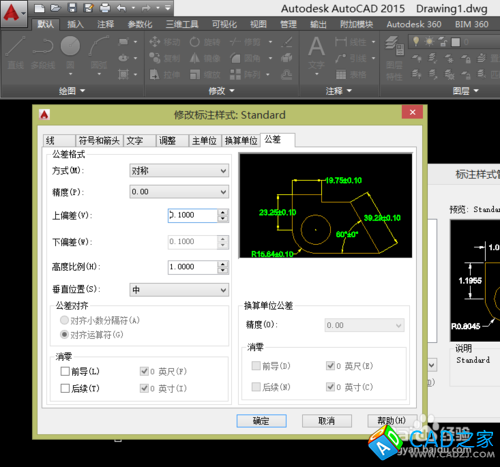Select the align operational symbols (G) radio button

point(64,334)
